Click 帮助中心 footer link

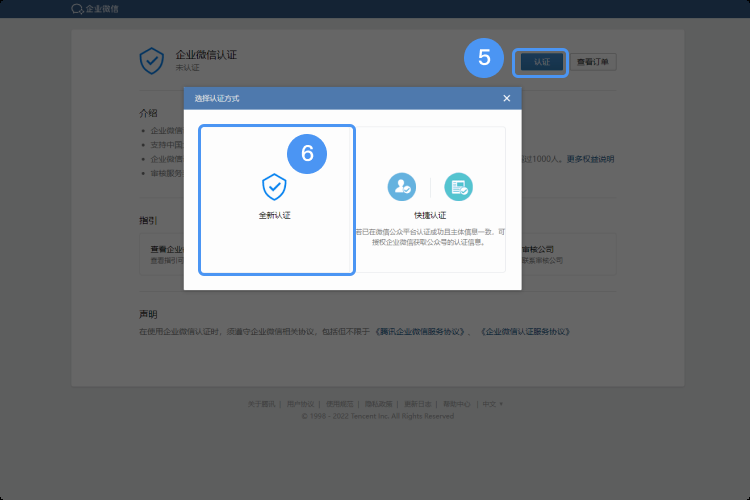coord(457,404)
